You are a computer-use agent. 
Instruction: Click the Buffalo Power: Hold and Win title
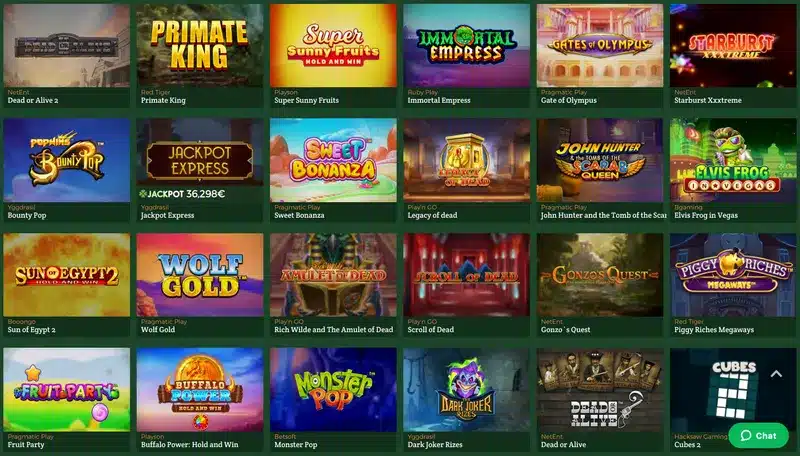tap(189, 445)
